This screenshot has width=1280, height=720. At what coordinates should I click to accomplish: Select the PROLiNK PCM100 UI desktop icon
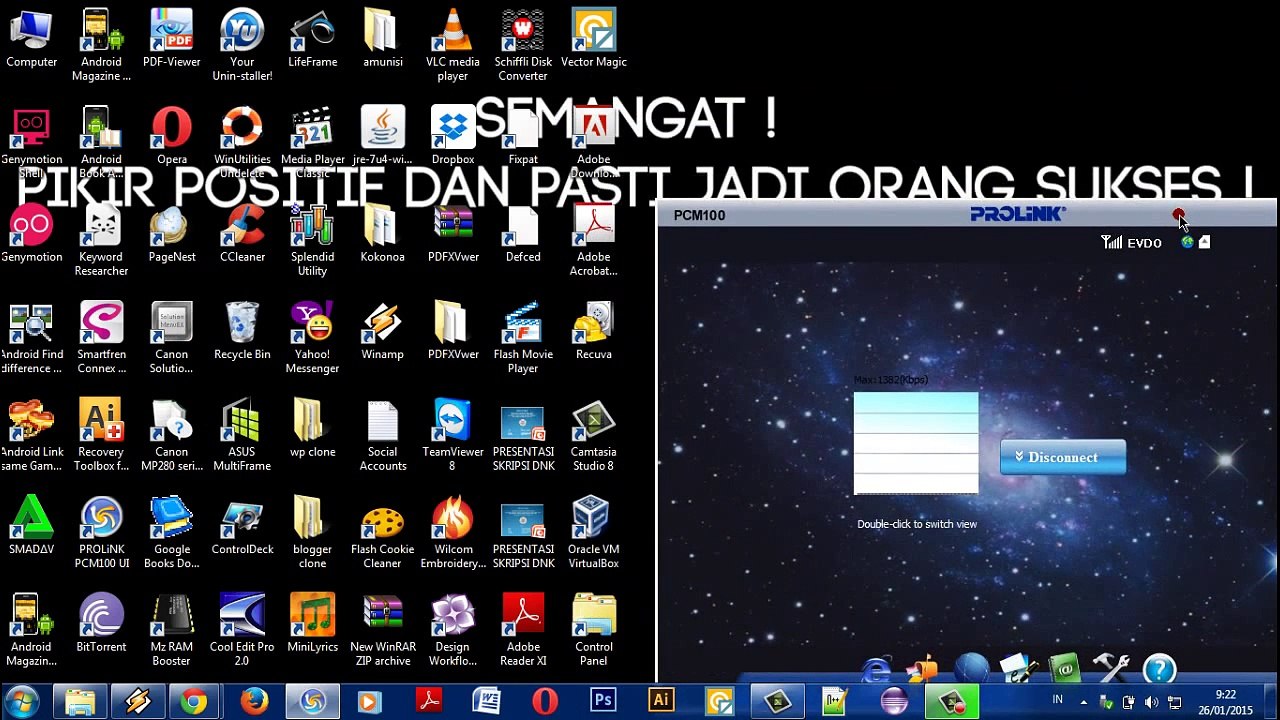102,534
